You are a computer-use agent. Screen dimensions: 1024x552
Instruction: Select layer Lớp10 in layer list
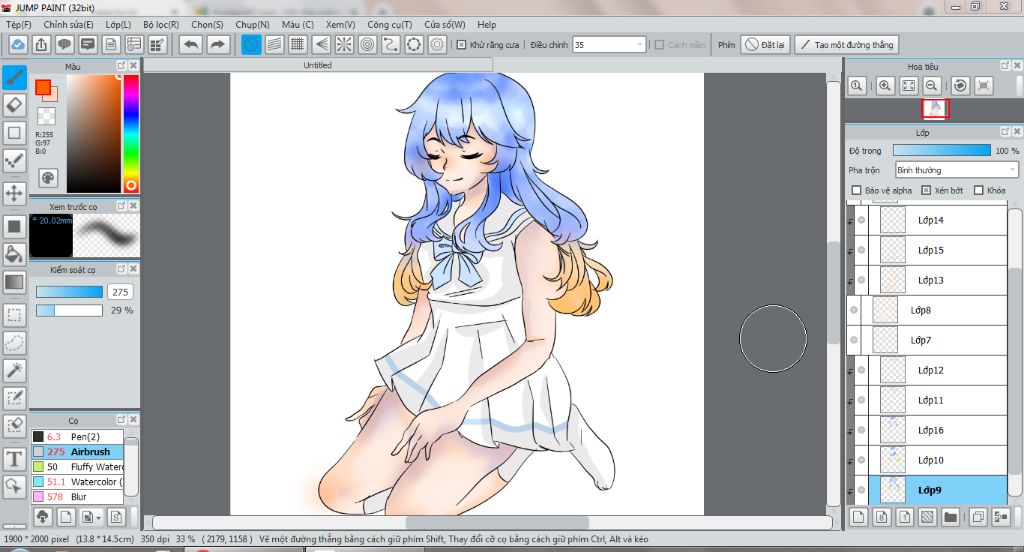[931, 461]
